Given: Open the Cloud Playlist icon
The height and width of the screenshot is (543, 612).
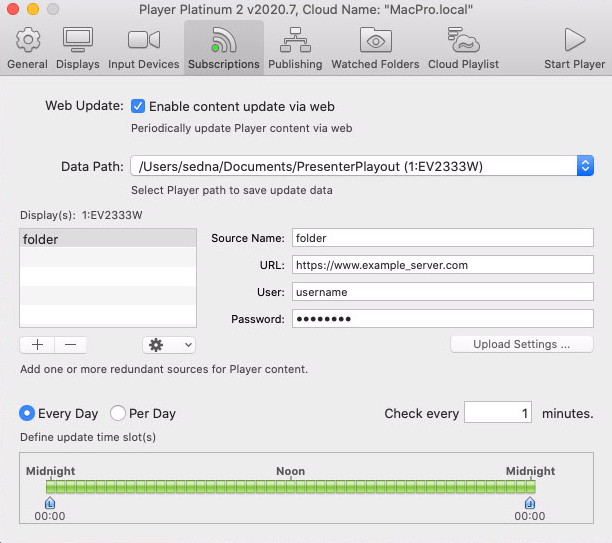Looking at the screenshot, I should point(463,40).
